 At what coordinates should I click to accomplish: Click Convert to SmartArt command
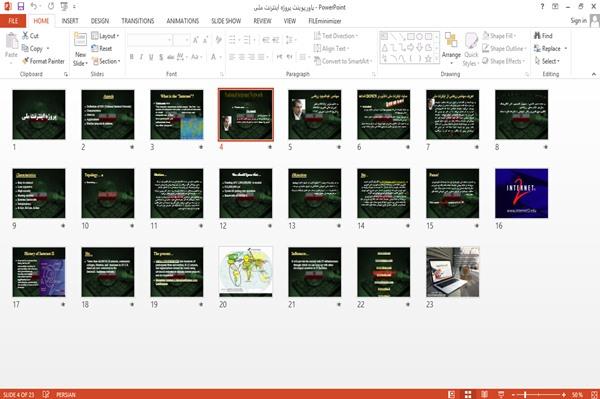342,61
